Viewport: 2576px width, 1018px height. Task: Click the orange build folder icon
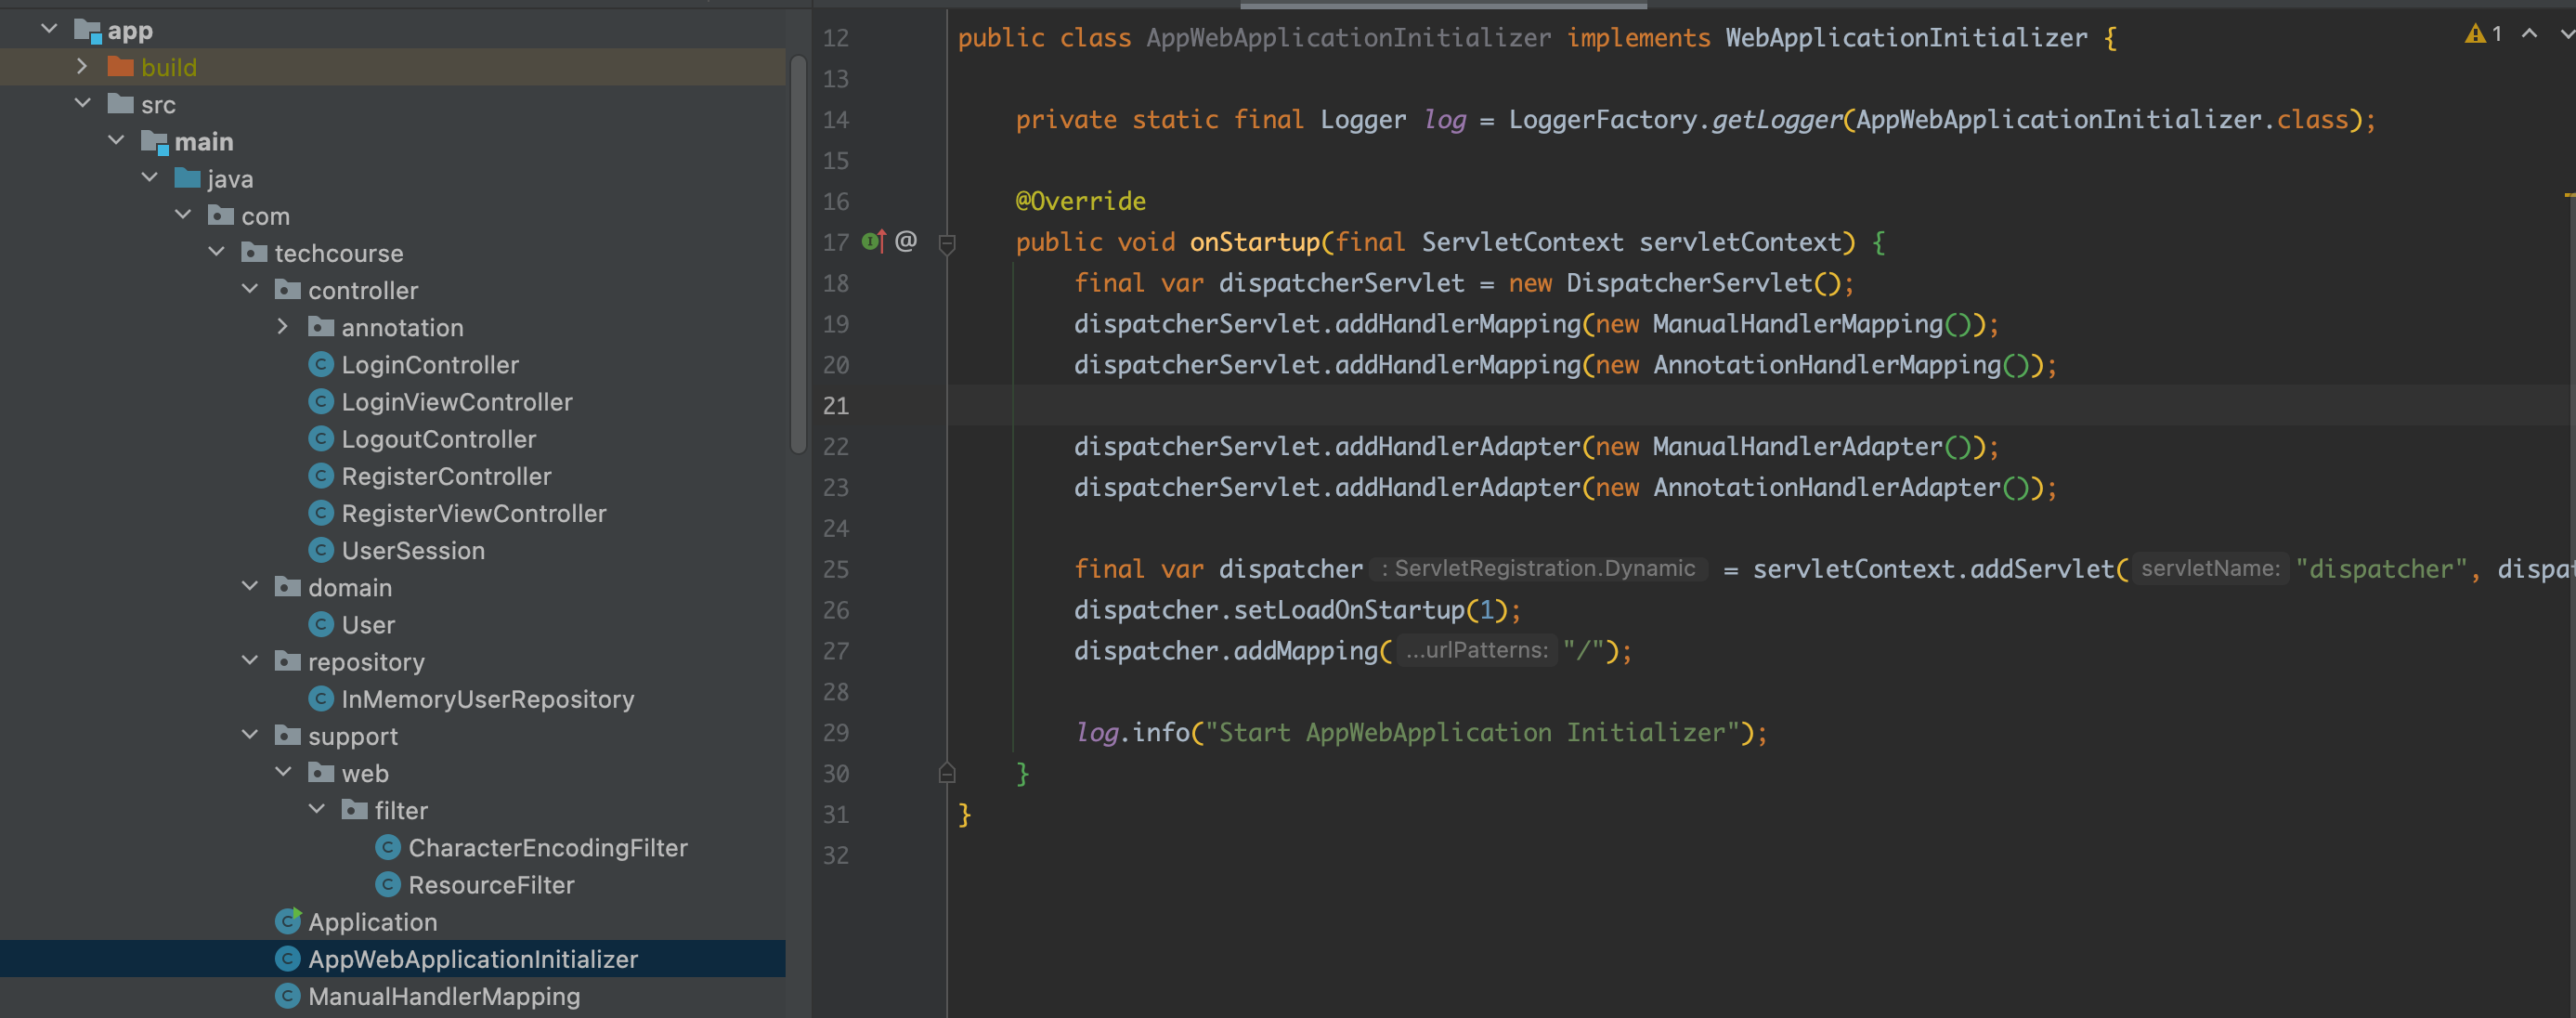pos(121,67)
